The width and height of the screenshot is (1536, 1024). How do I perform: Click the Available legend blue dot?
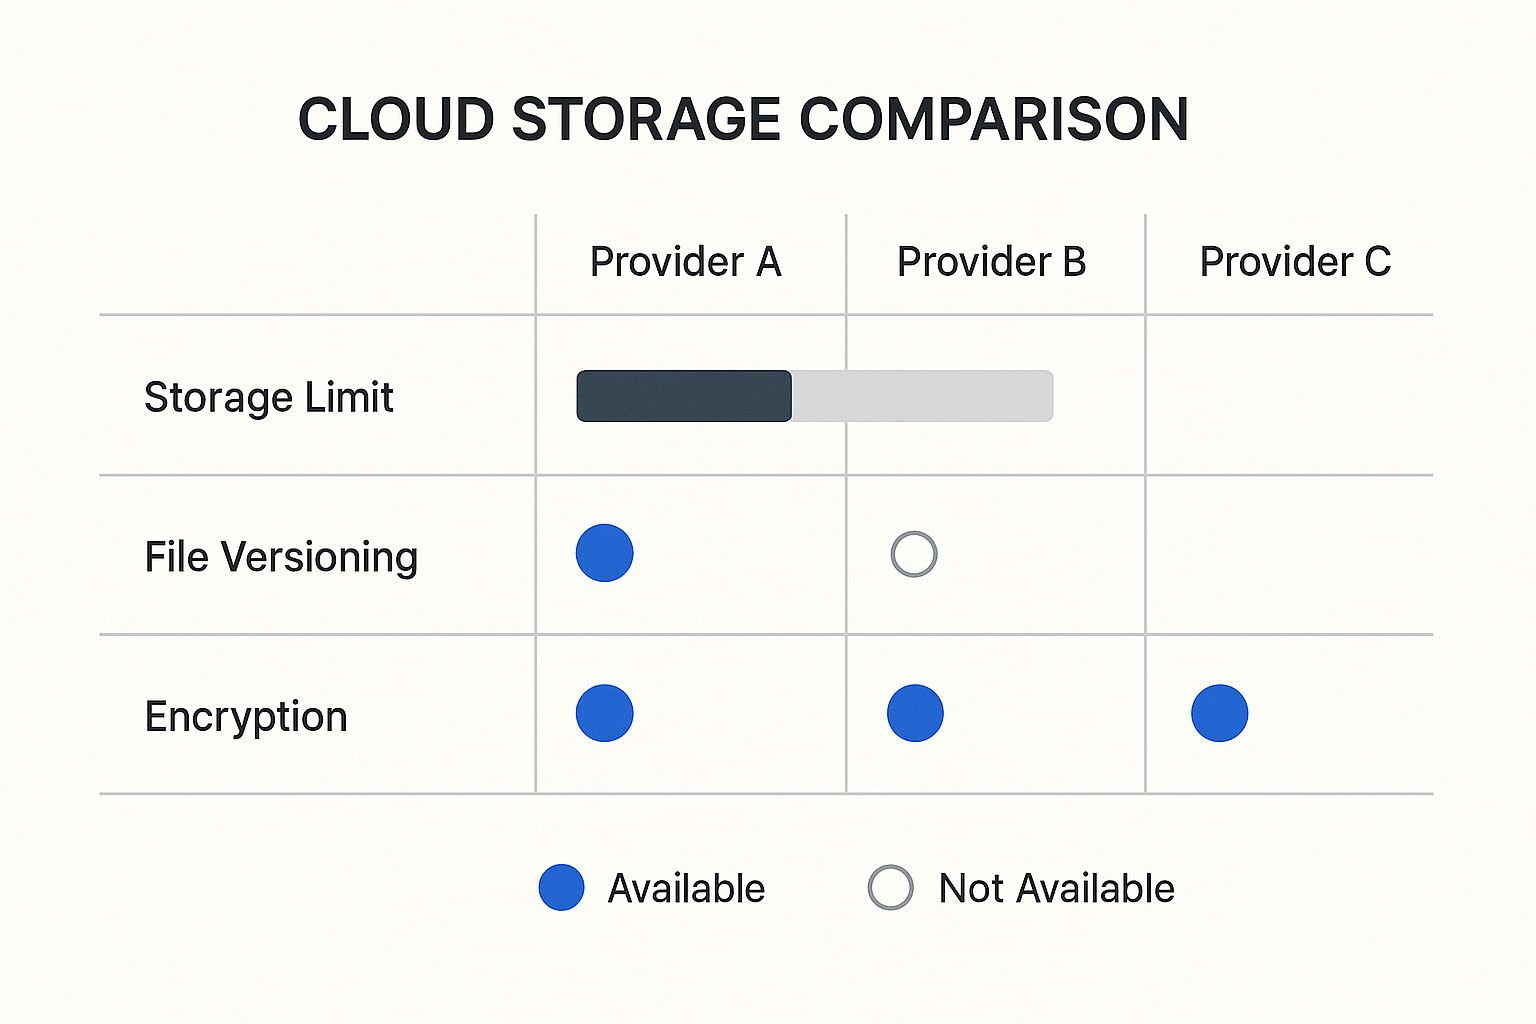561,887
